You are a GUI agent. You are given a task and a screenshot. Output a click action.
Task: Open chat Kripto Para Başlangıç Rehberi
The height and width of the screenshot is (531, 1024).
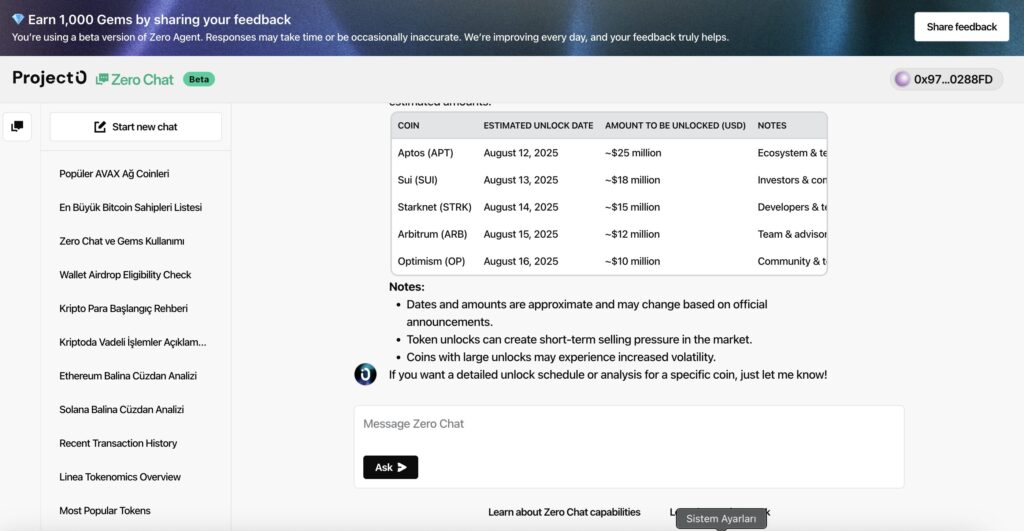tap(123, 308)
